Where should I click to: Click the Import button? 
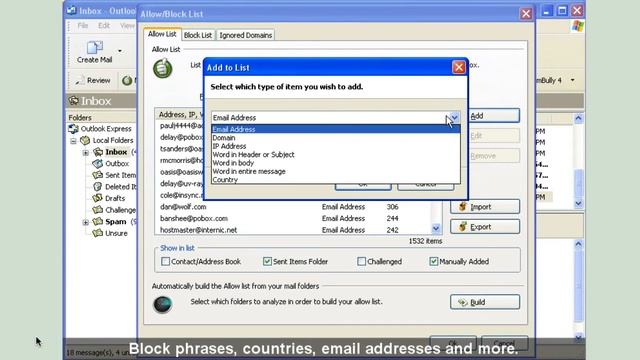point(485,207)
